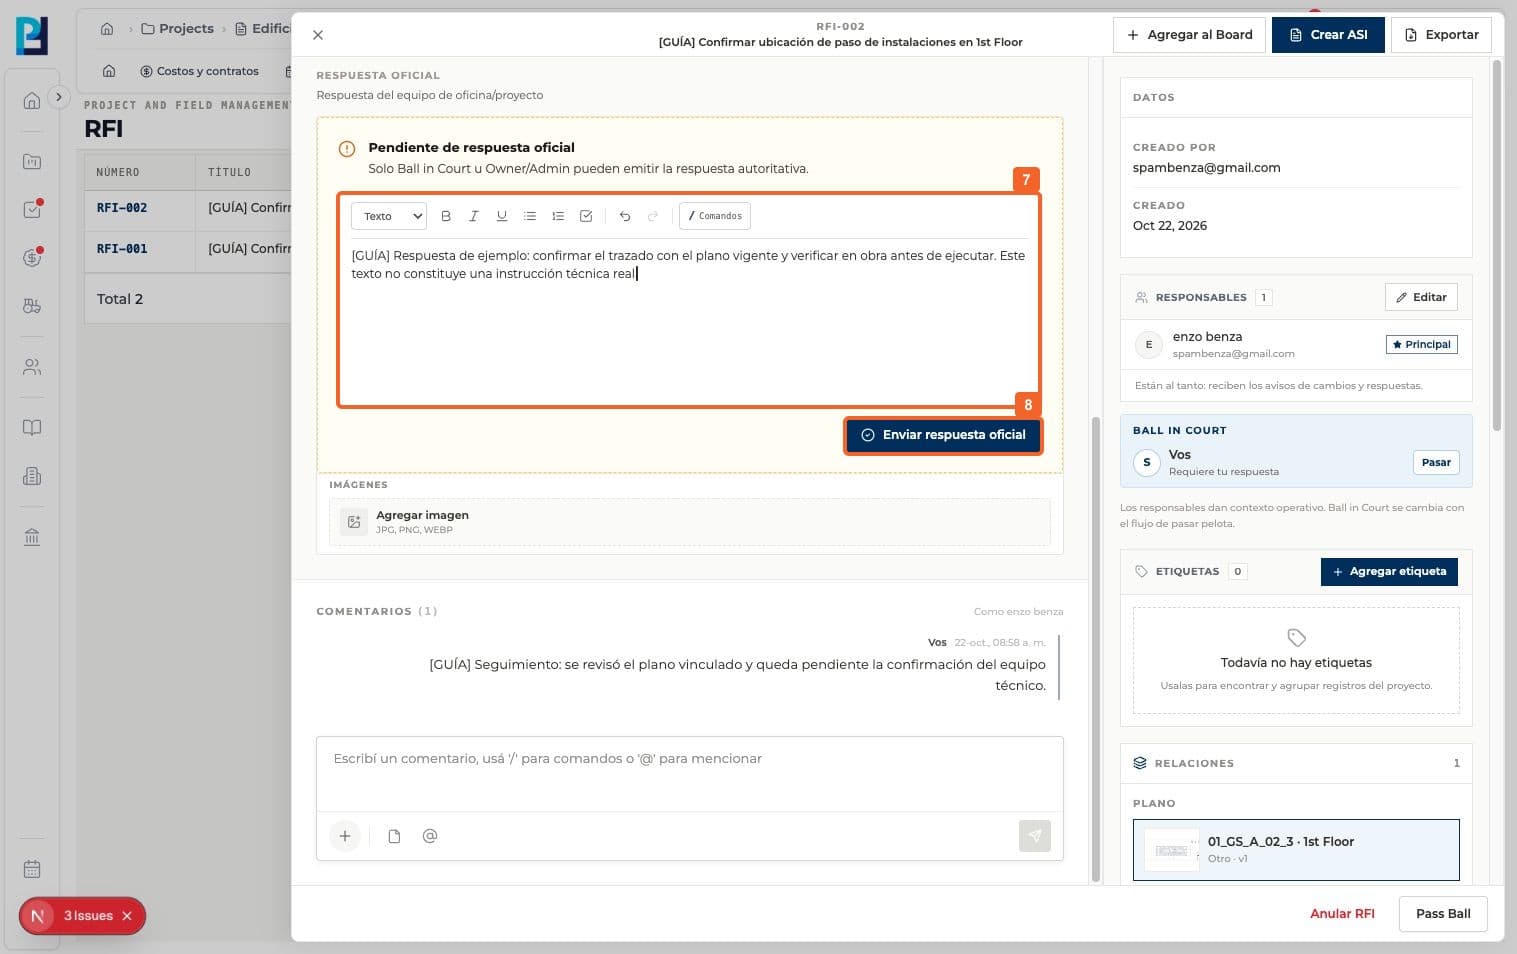Click Agregar al Board

point(1189,35)
